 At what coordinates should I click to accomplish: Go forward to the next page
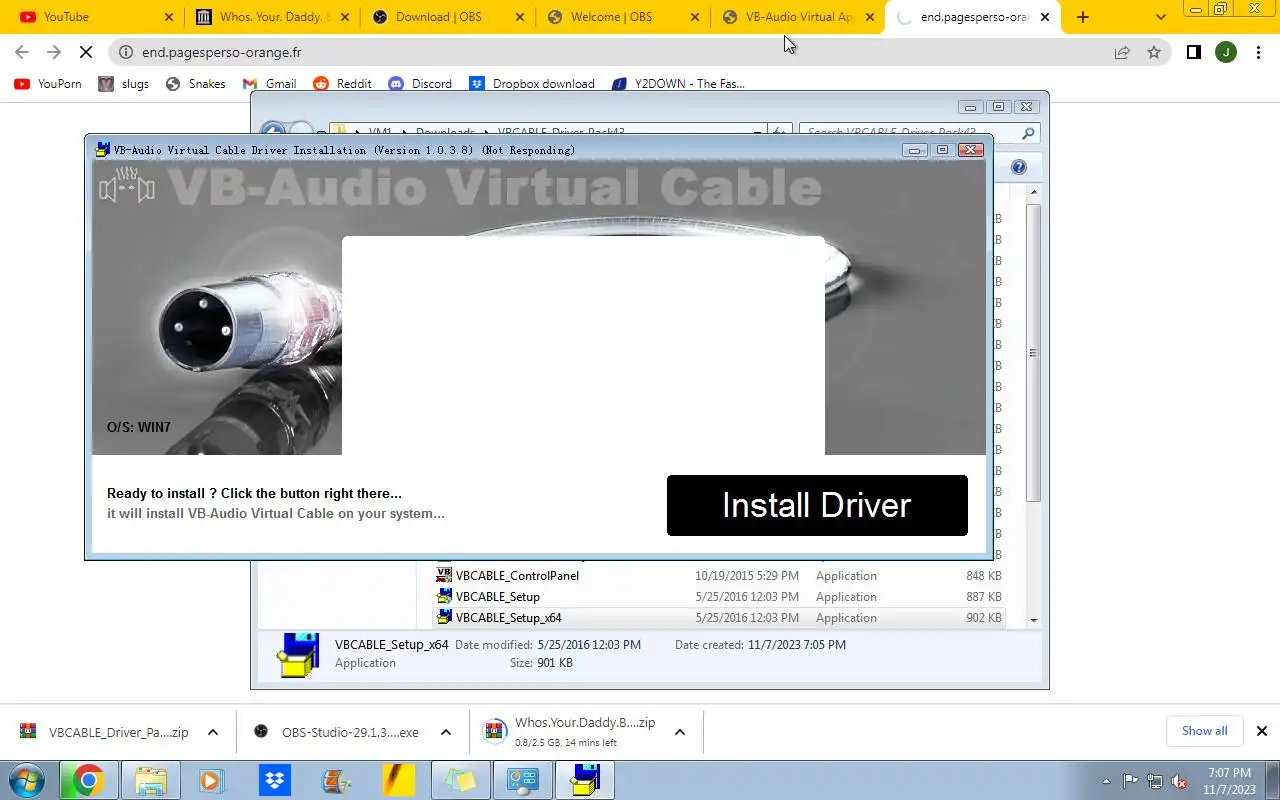tap(54, 52)
